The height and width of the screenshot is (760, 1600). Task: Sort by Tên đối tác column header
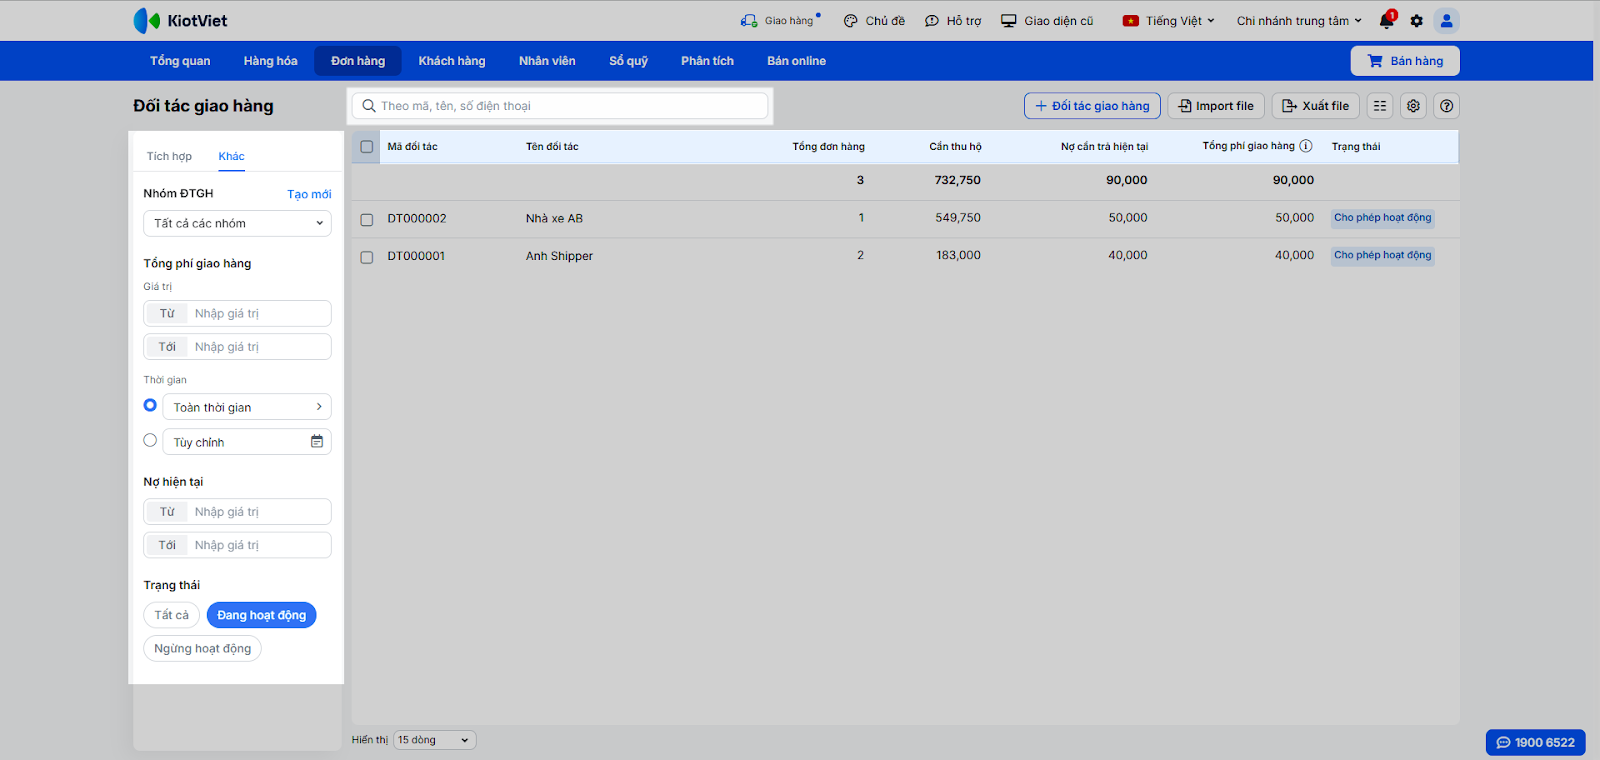(552, 147)
